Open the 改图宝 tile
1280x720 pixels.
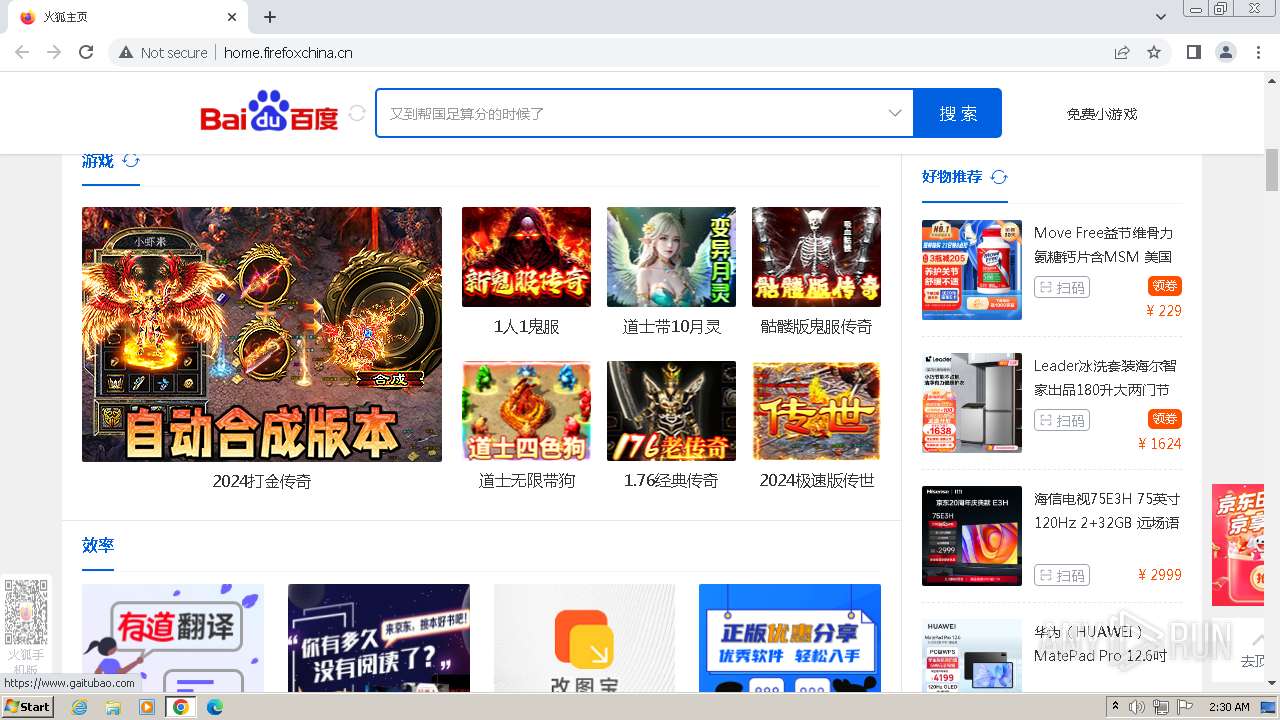click(x=585, y=638)
